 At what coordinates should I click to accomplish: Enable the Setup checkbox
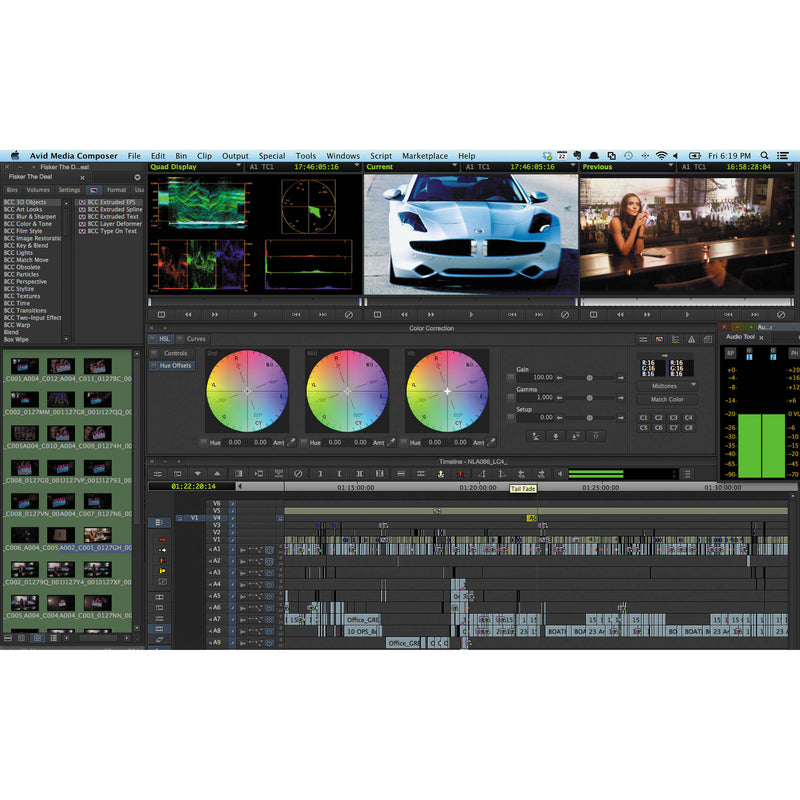point(511,417)
